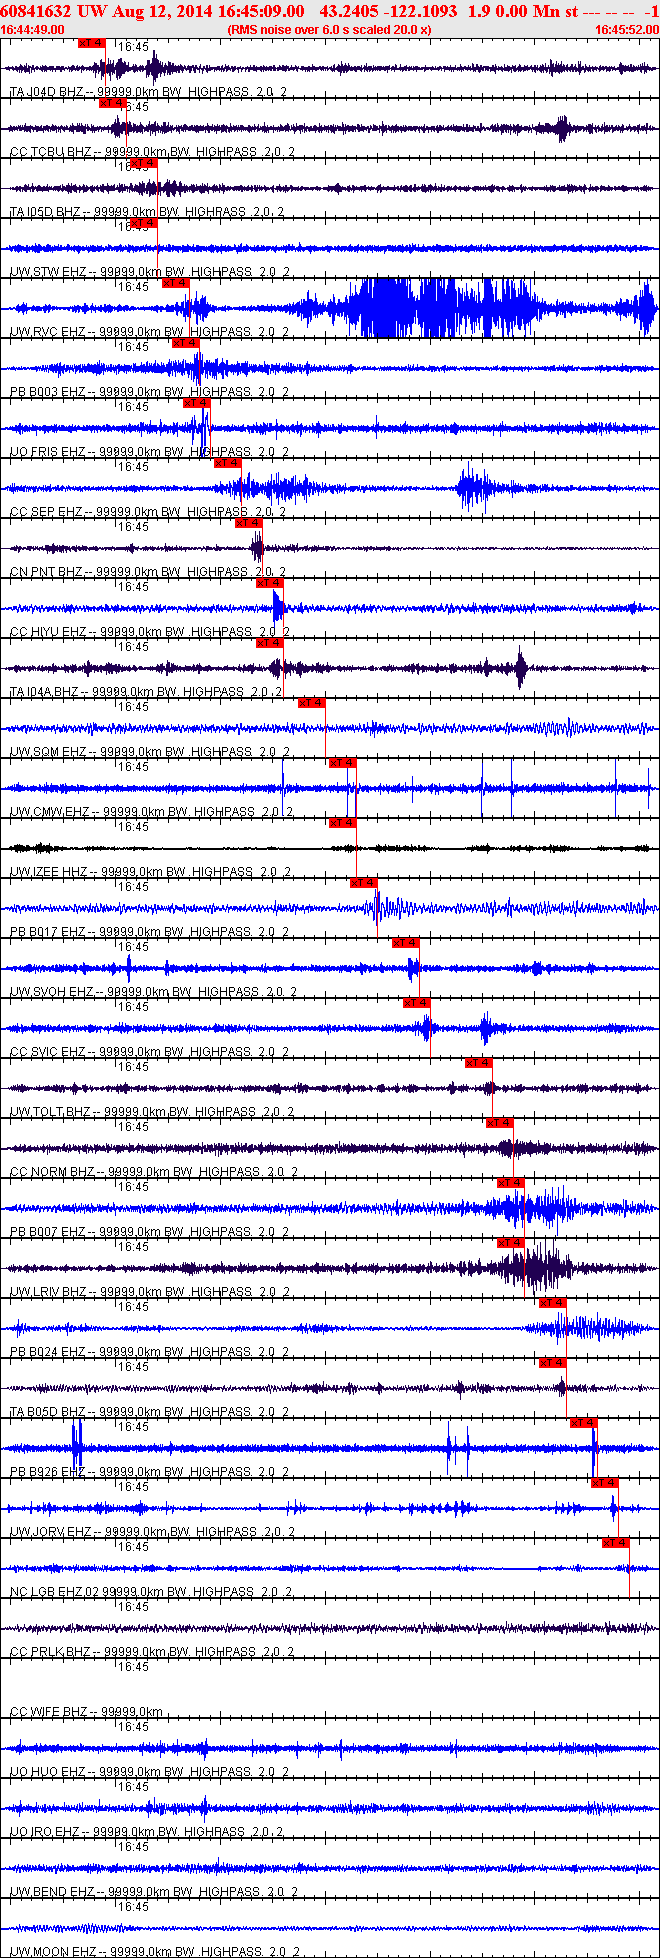Image resolution: width=660 pixels, height=1958 pixels.
Task: Click the red pick marker on TA J04D trace
Action: click(x=91, y=43)
